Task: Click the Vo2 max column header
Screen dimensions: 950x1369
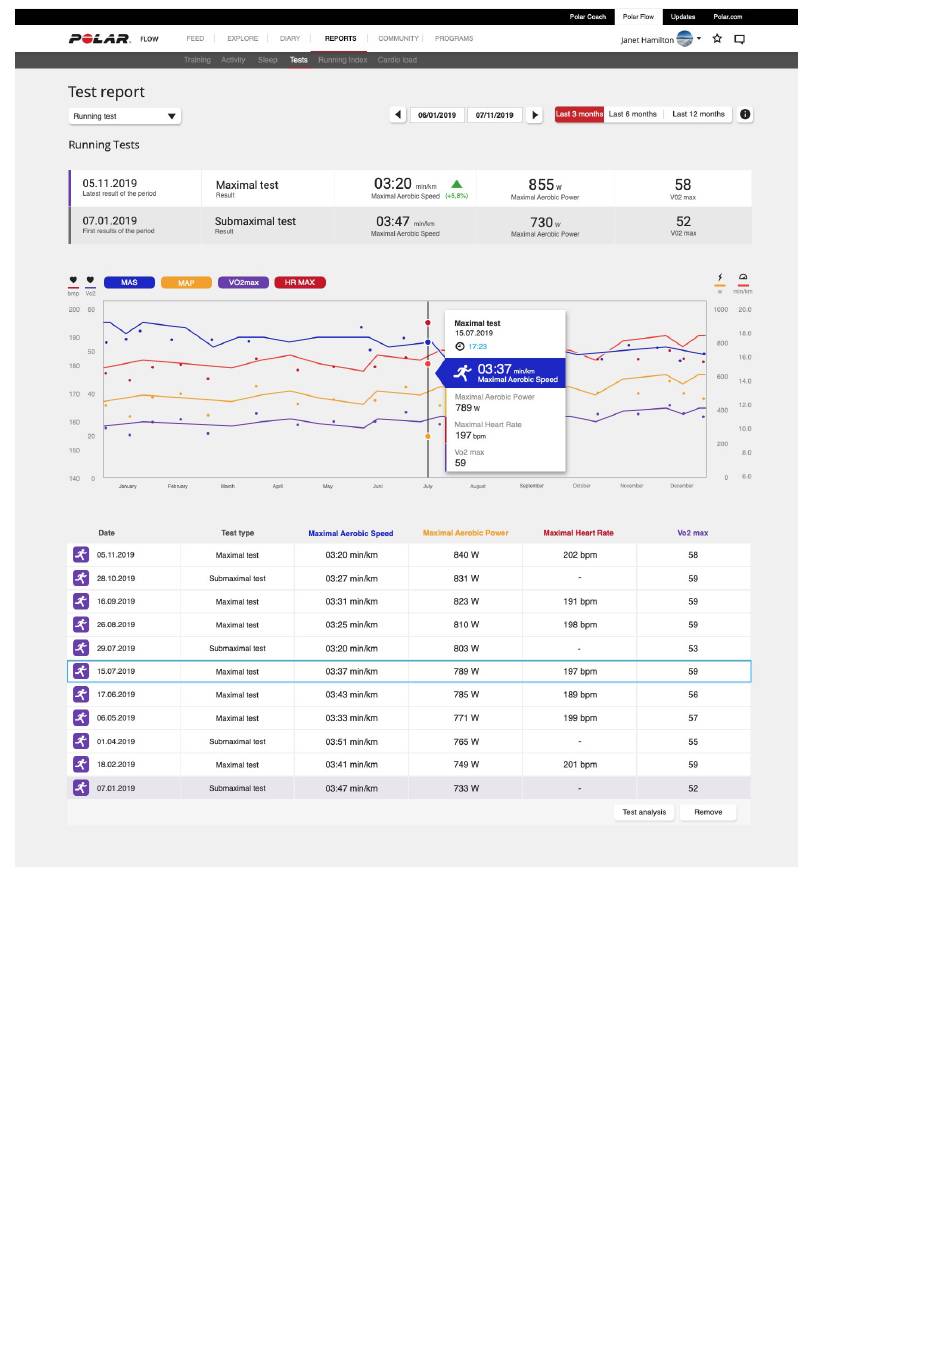Action: tap(693, 533)
